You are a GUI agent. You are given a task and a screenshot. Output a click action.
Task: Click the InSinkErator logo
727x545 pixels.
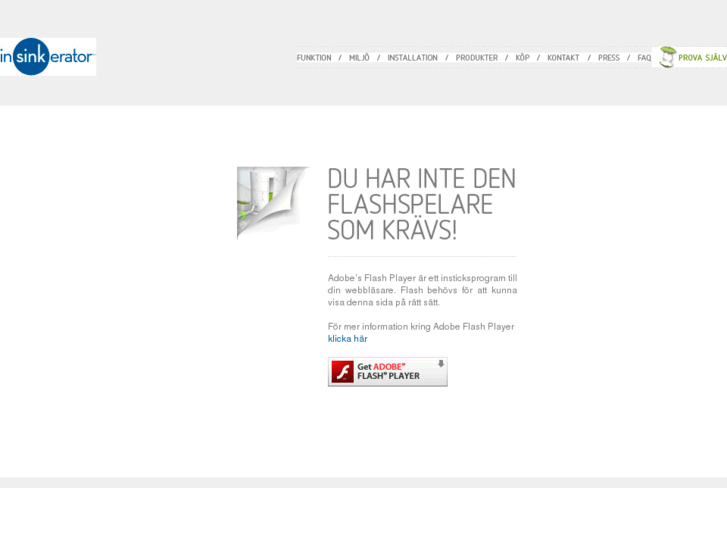pos(48,57)
